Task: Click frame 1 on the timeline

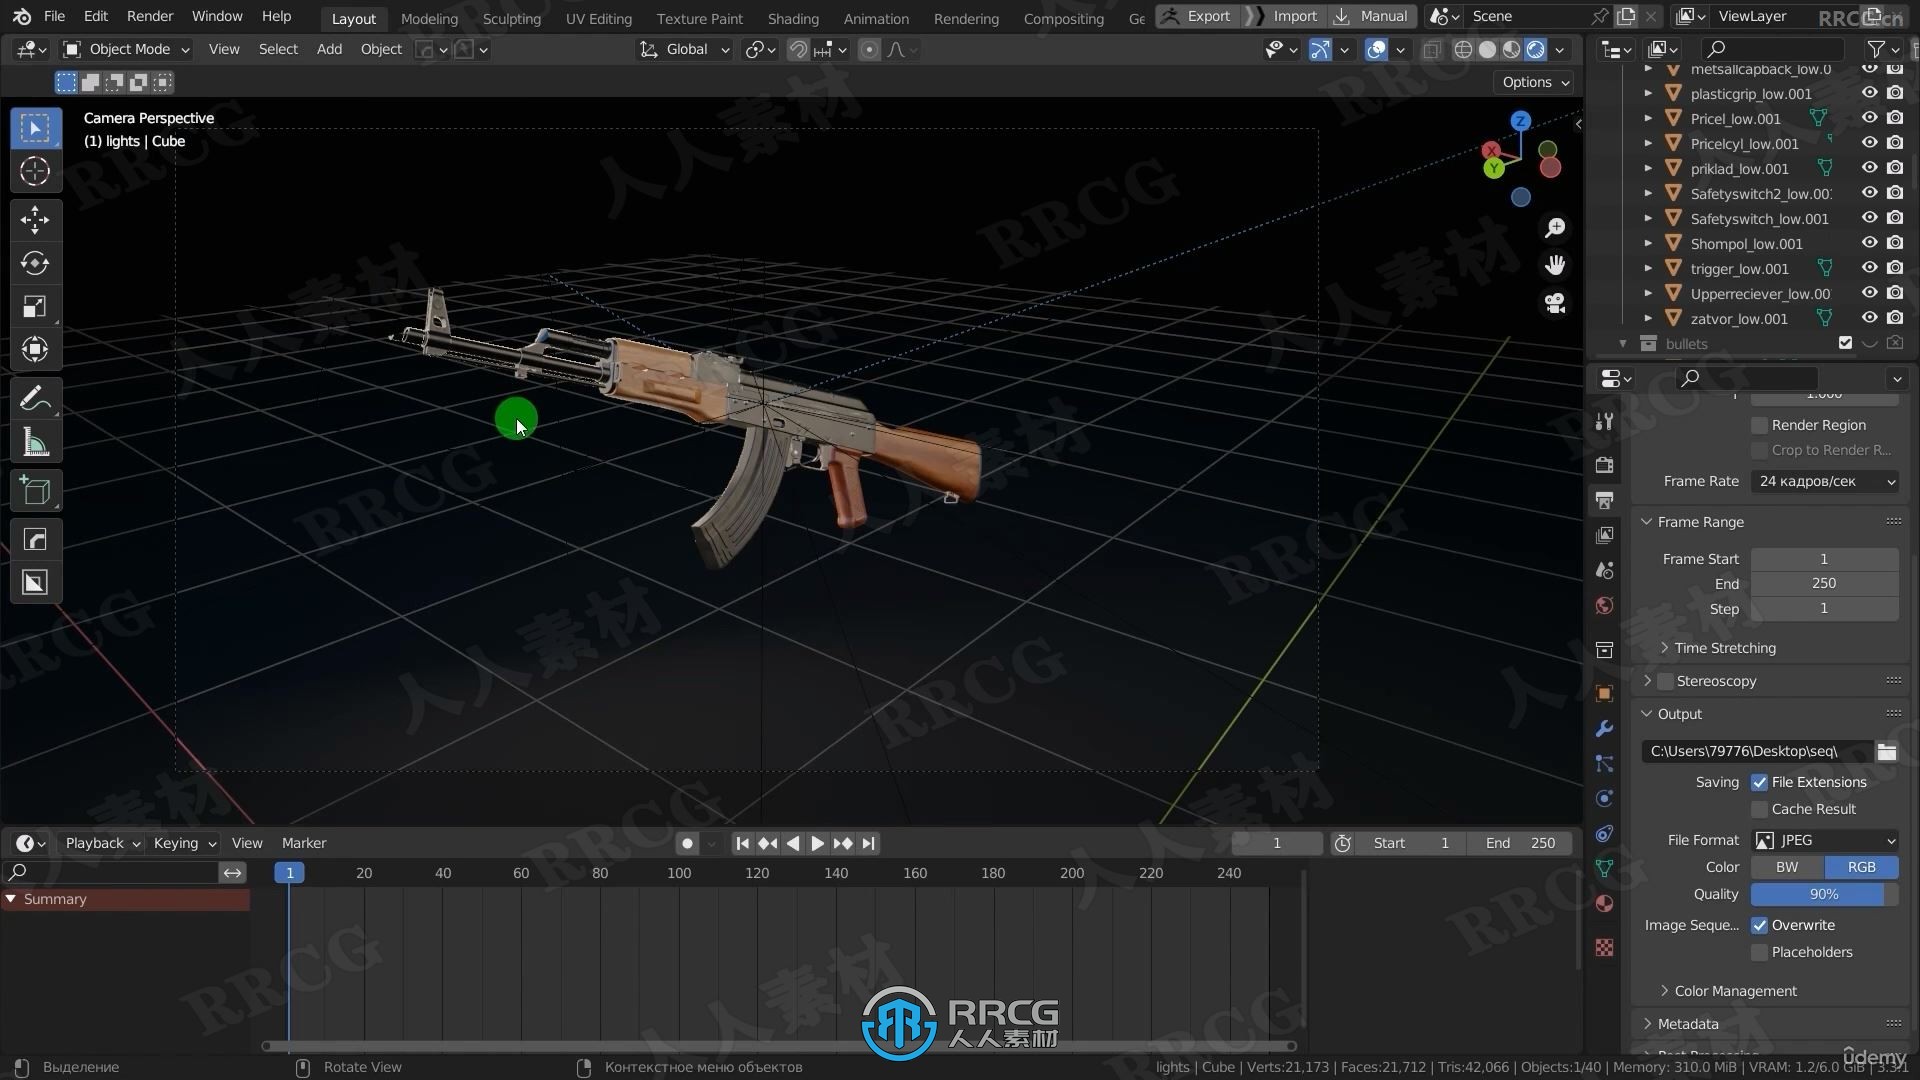Action: [289, 872]
